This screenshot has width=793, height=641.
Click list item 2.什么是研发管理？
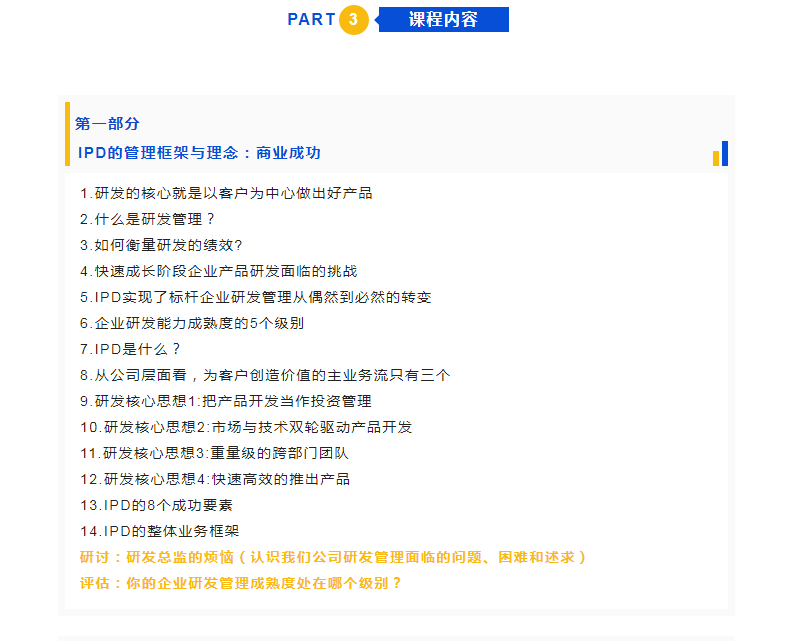(148, 219)
